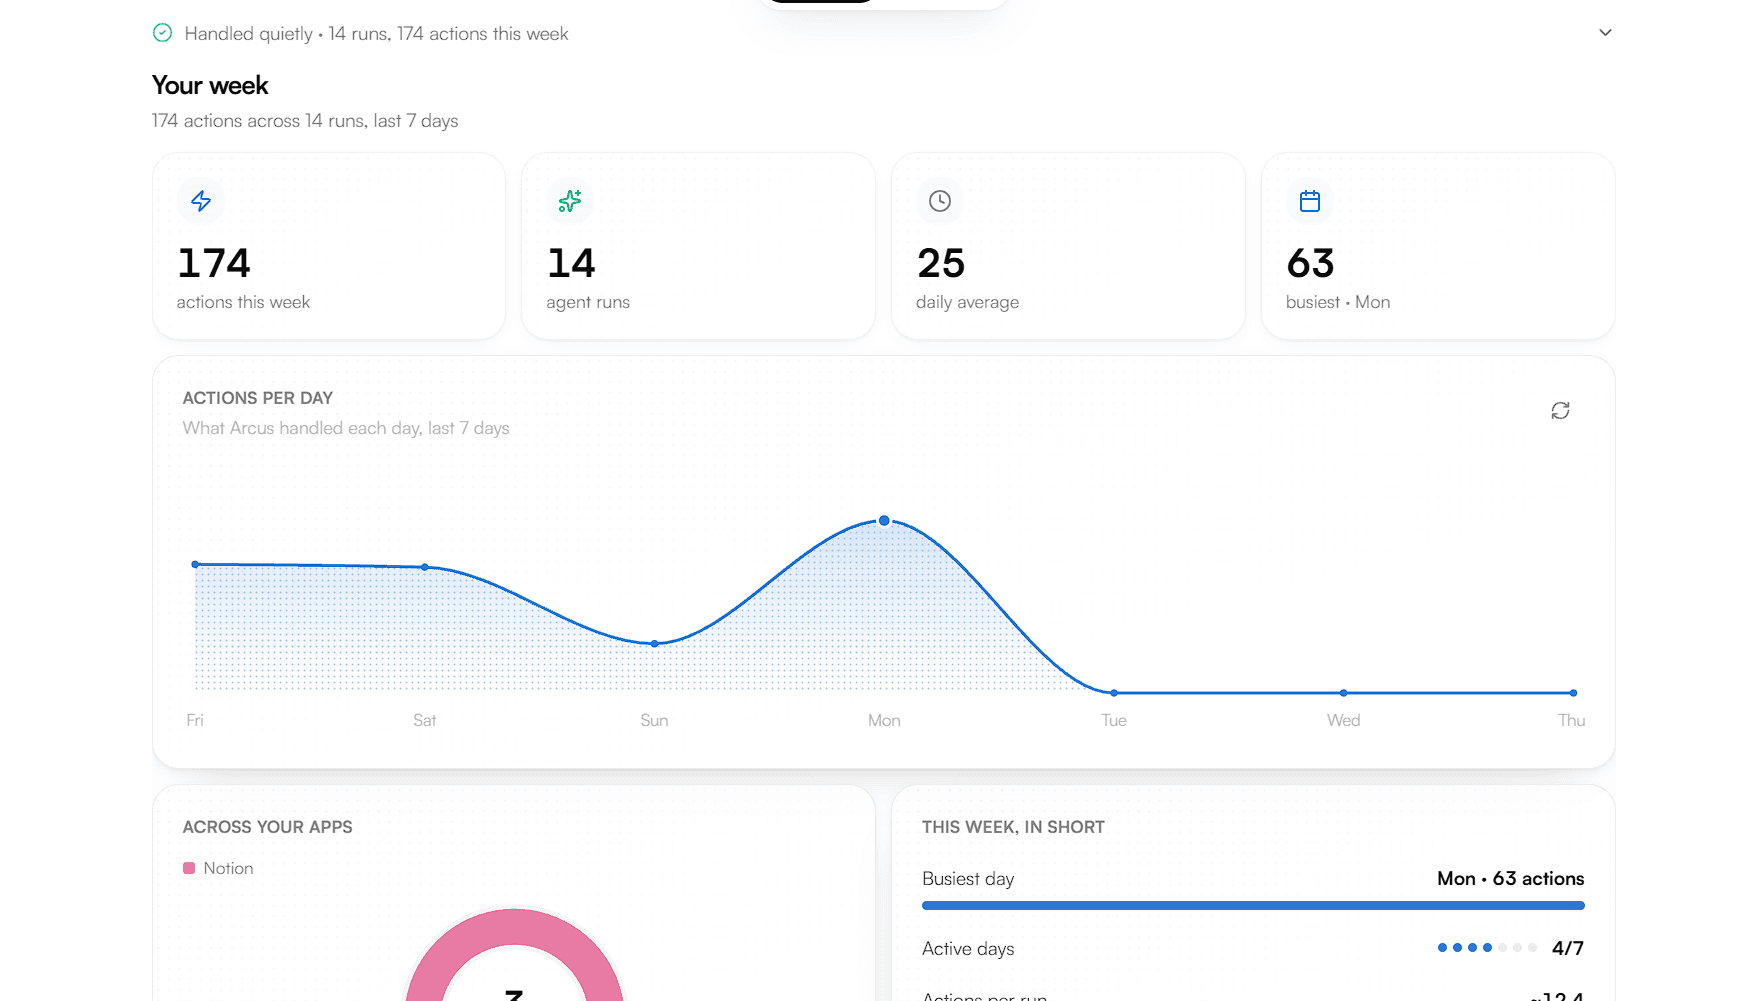Select the Sat data point on chart
The width and height of the screenshot is (1758, 1001).
click(x=425, y=567)
